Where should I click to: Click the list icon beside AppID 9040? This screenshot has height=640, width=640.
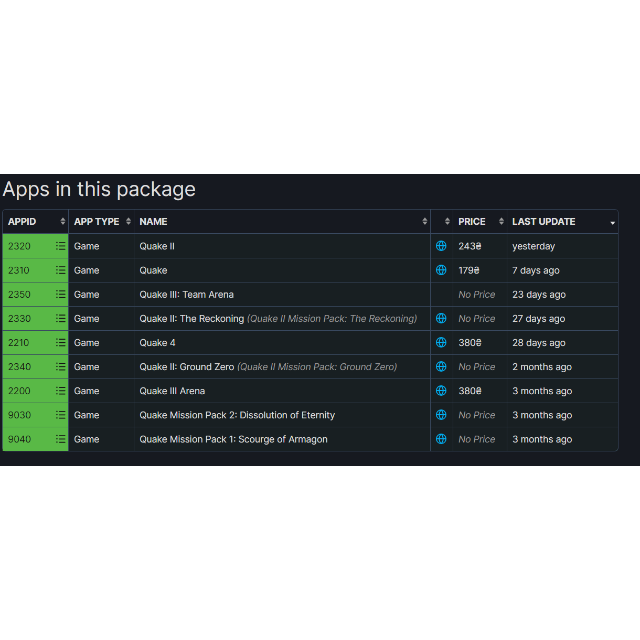(x=61, y=439)
